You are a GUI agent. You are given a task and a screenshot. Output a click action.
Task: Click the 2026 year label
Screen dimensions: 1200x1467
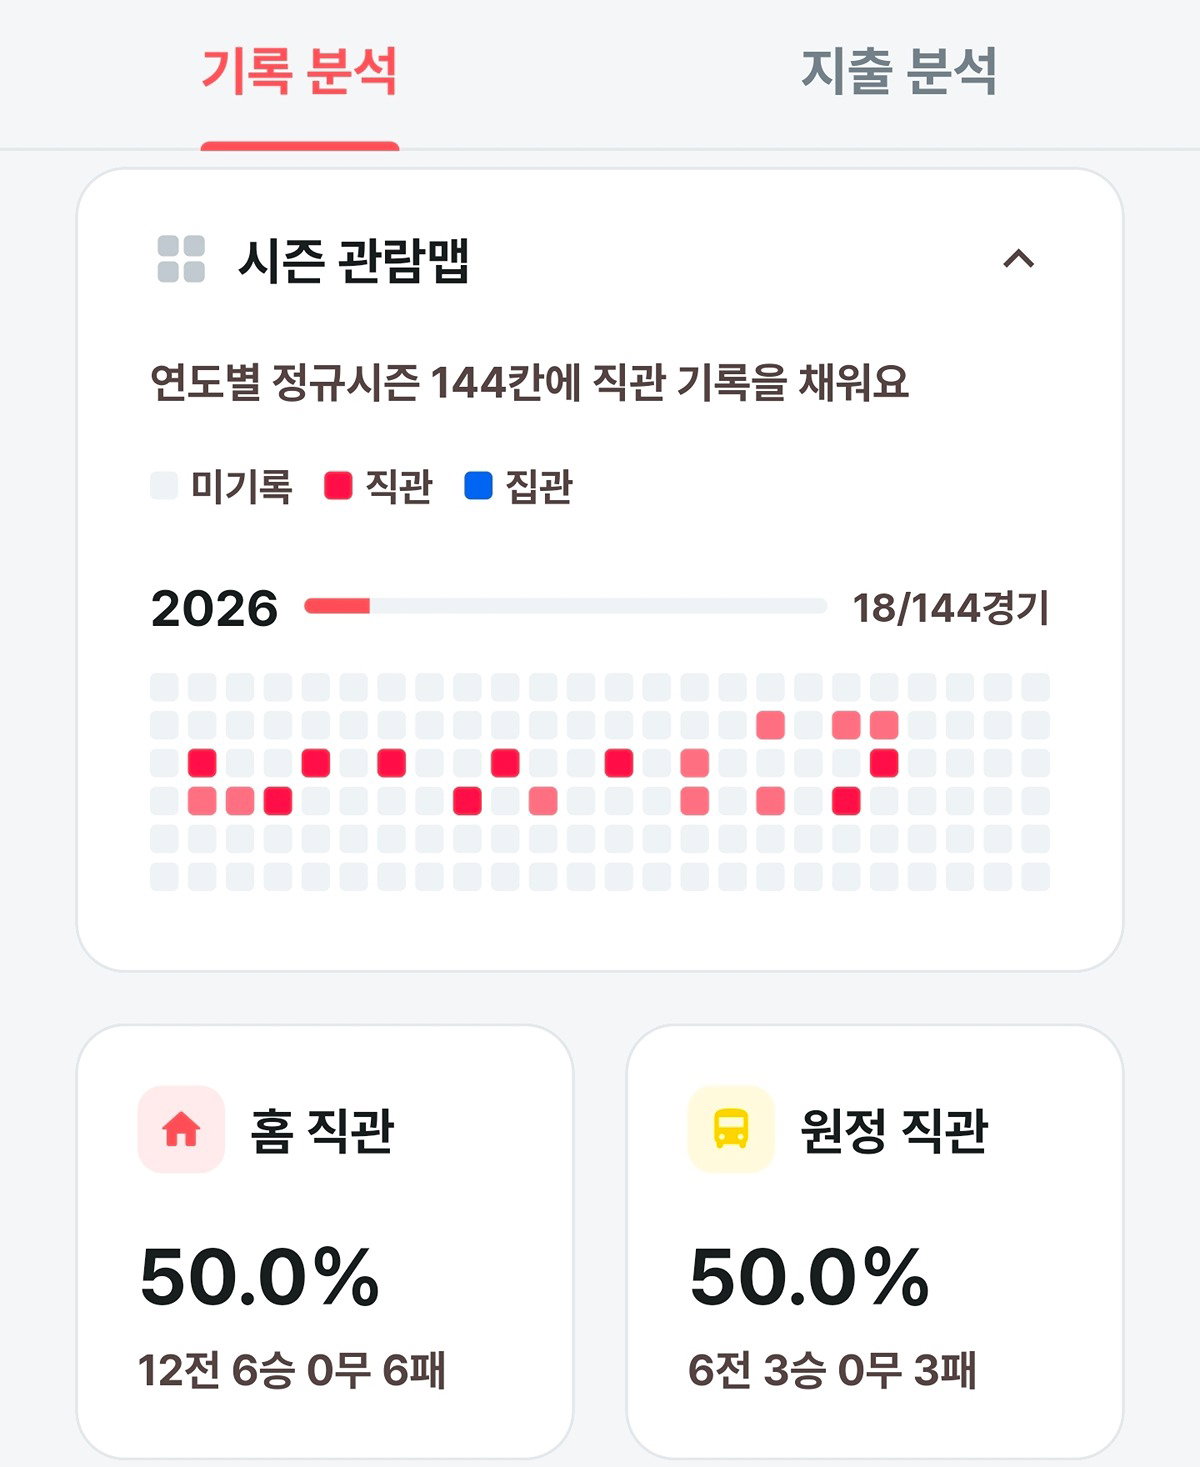click(x=214, y=608)
